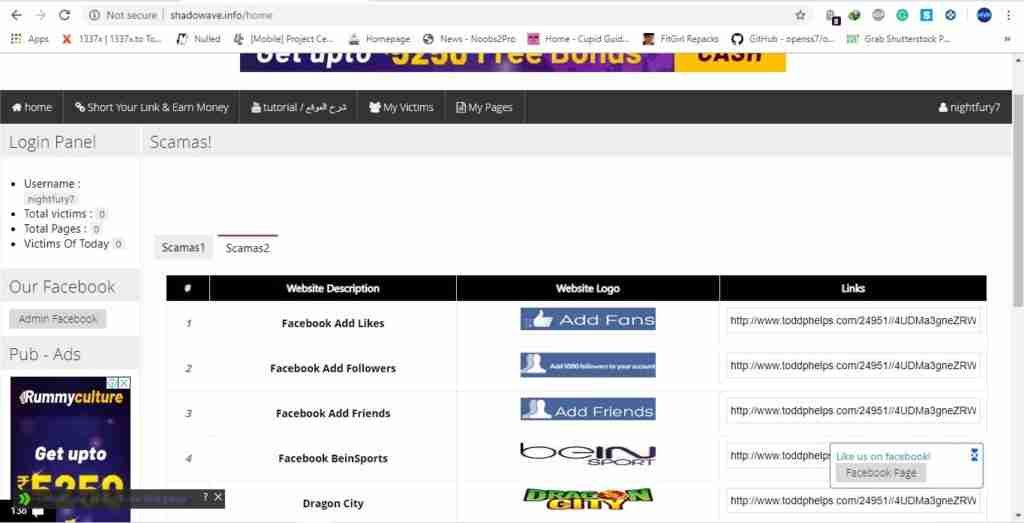Image resolution: width=1024 pixels, height=523 pixels.
Task: Click the Dragon City description text
Action: (x=333, y=503)
